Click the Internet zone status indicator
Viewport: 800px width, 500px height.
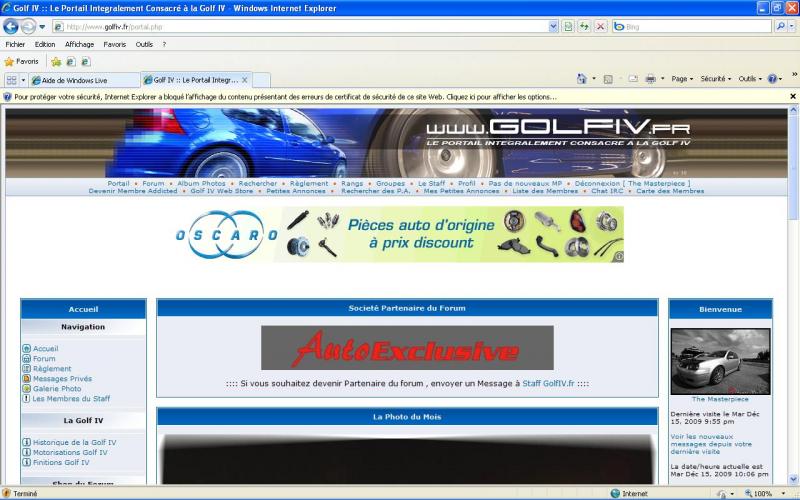click(629, 493)
